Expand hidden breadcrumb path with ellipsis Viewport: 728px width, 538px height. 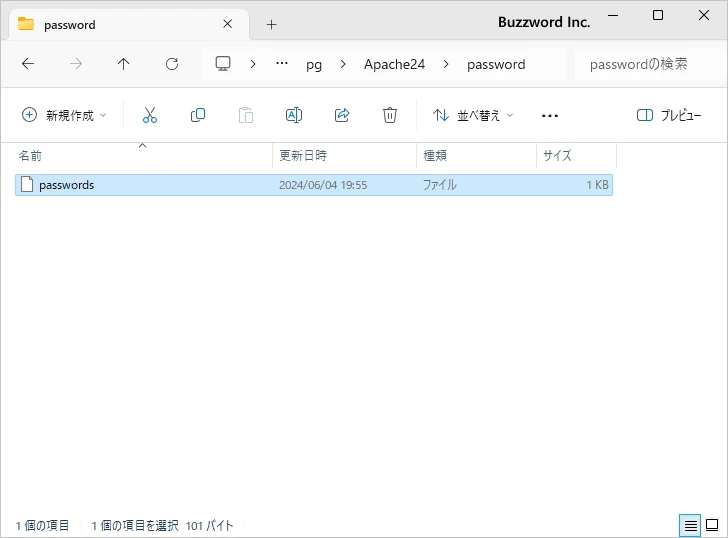(282, 64)
